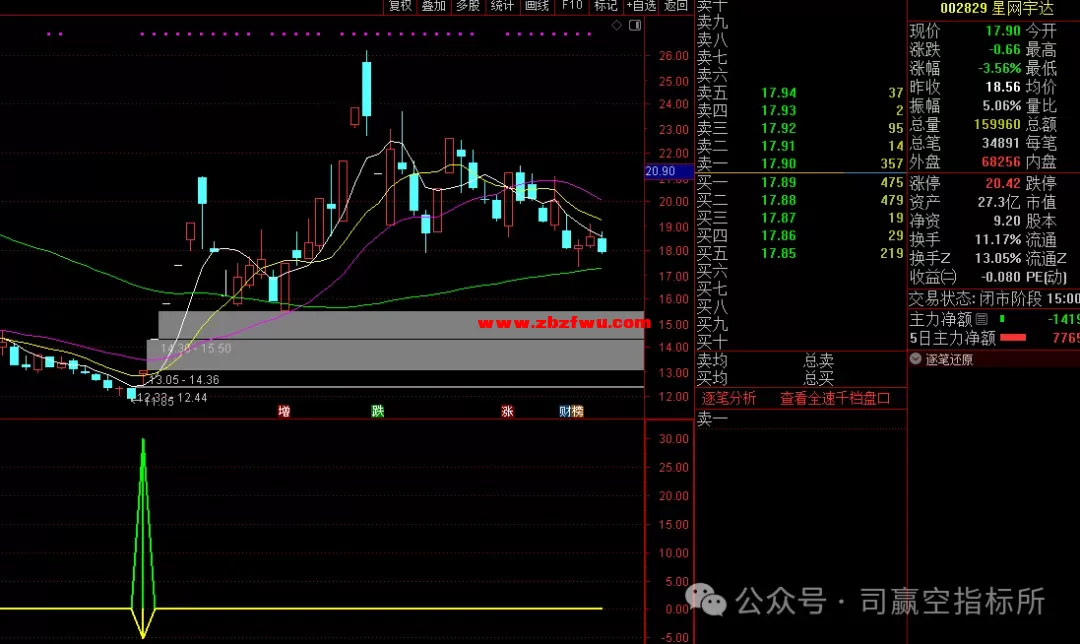Click the 换手Z value 13.05%

997,258
